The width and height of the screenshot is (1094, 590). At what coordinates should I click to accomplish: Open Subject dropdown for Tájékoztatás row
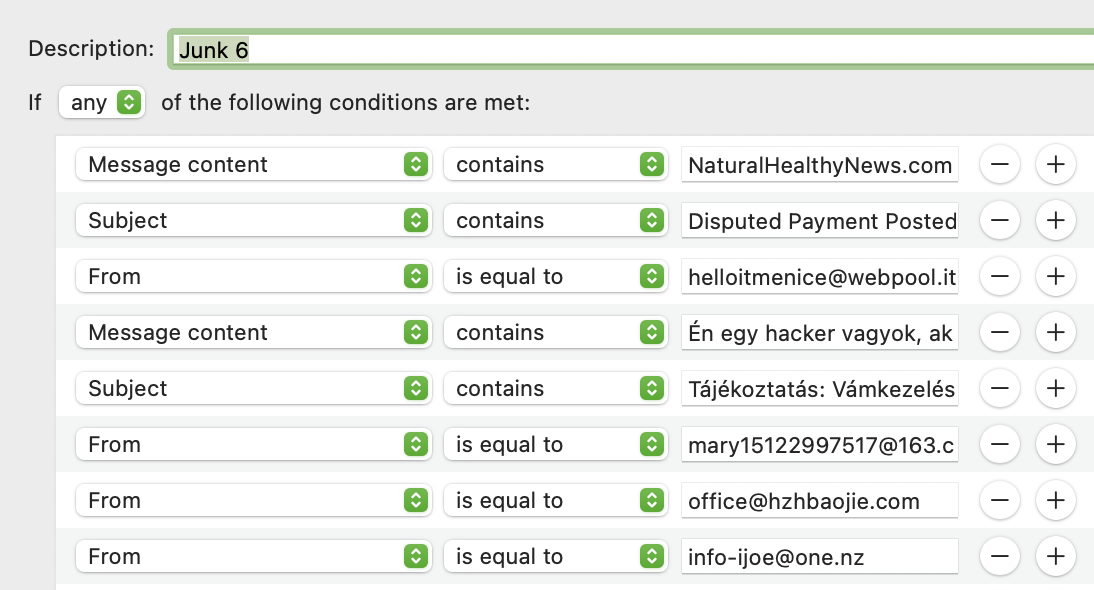(253, 389)
